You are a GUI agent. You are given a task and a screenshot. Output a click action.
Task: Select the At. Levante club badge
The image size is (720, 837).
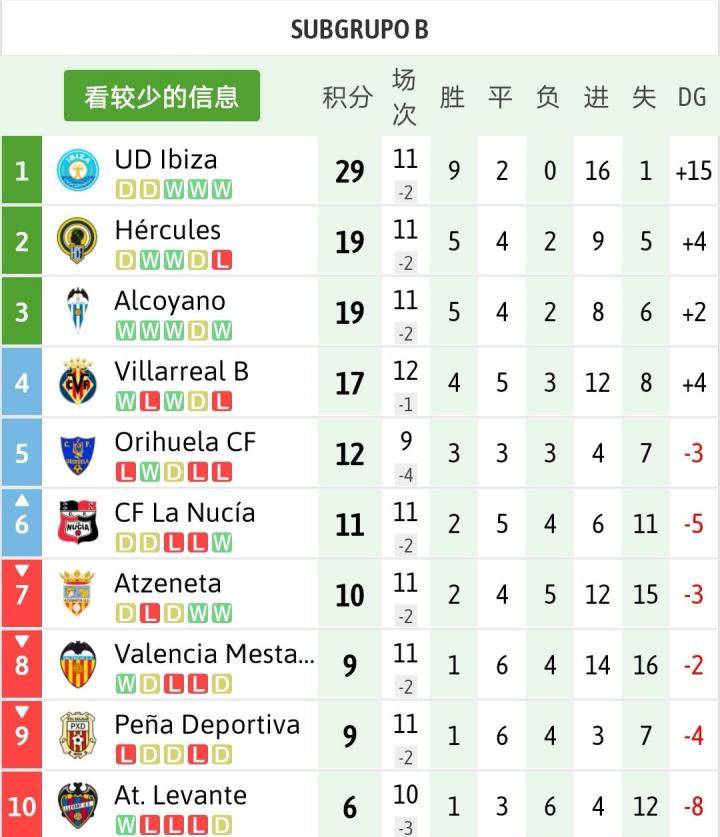[x=78, y=806]
